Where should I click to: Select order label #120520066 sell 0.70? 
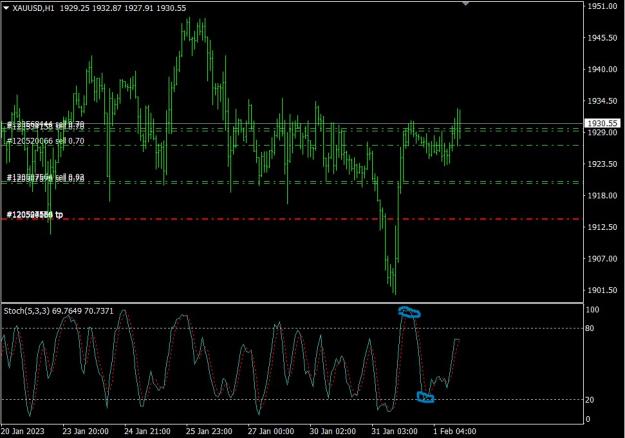(x=46, y=141)
